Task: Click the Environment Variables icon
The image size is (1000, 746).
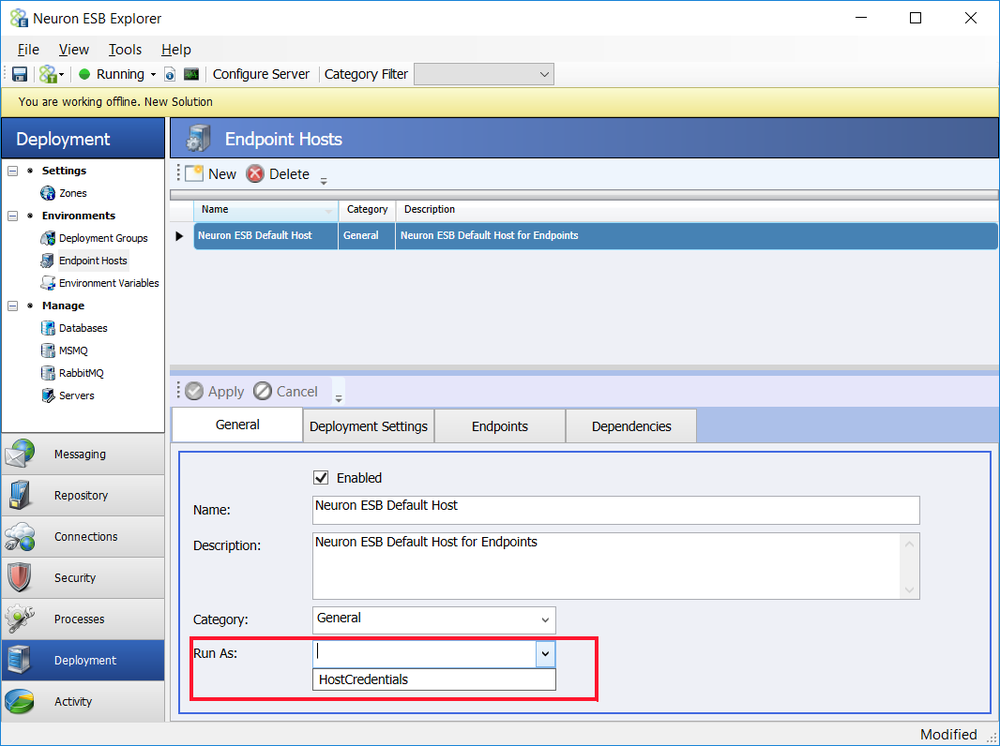Action: pos(47,282)
